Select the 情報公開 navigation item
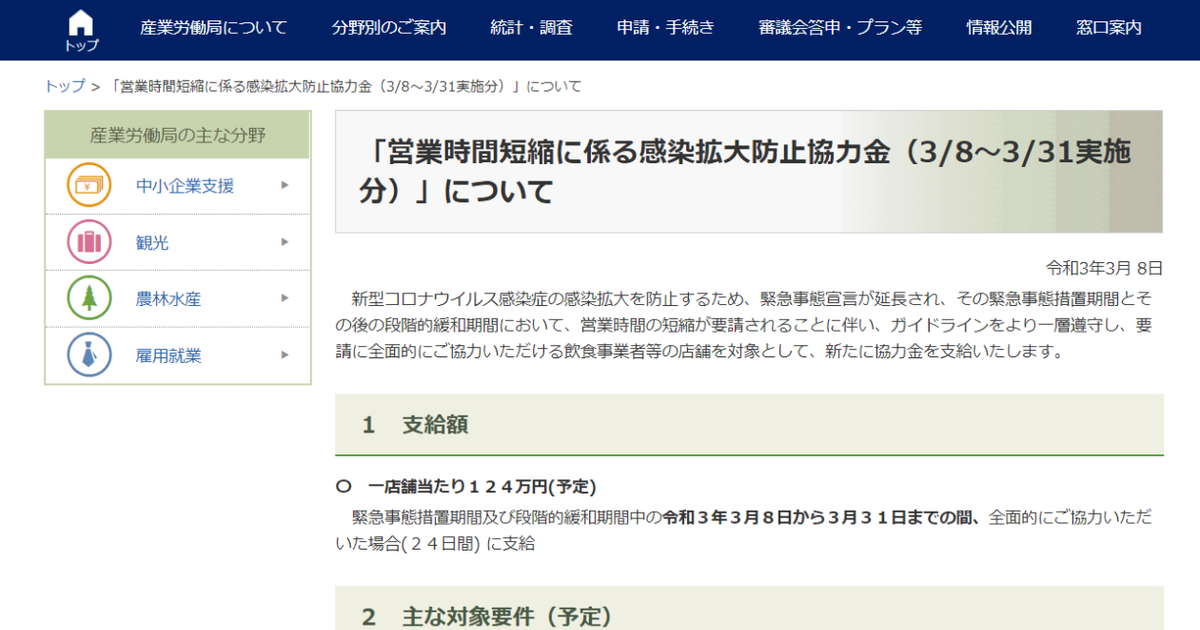Screen dimensions: 1200x630 click(999, 28)
